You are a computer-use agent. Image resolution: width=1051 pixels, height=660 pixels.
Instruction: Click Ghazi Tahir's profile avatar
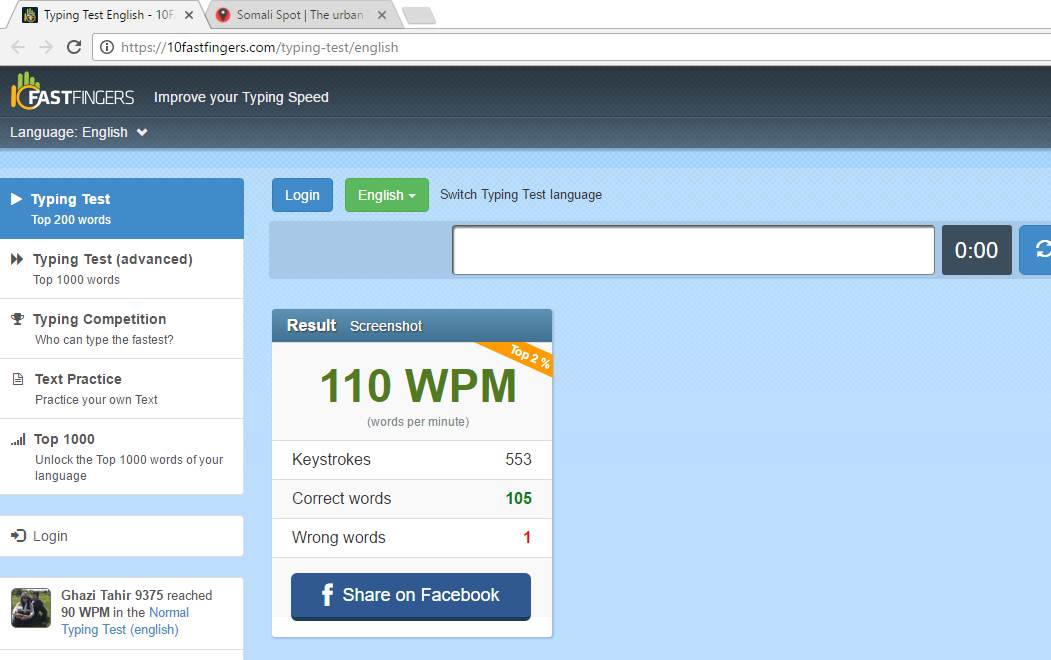(x=31, y=607)
